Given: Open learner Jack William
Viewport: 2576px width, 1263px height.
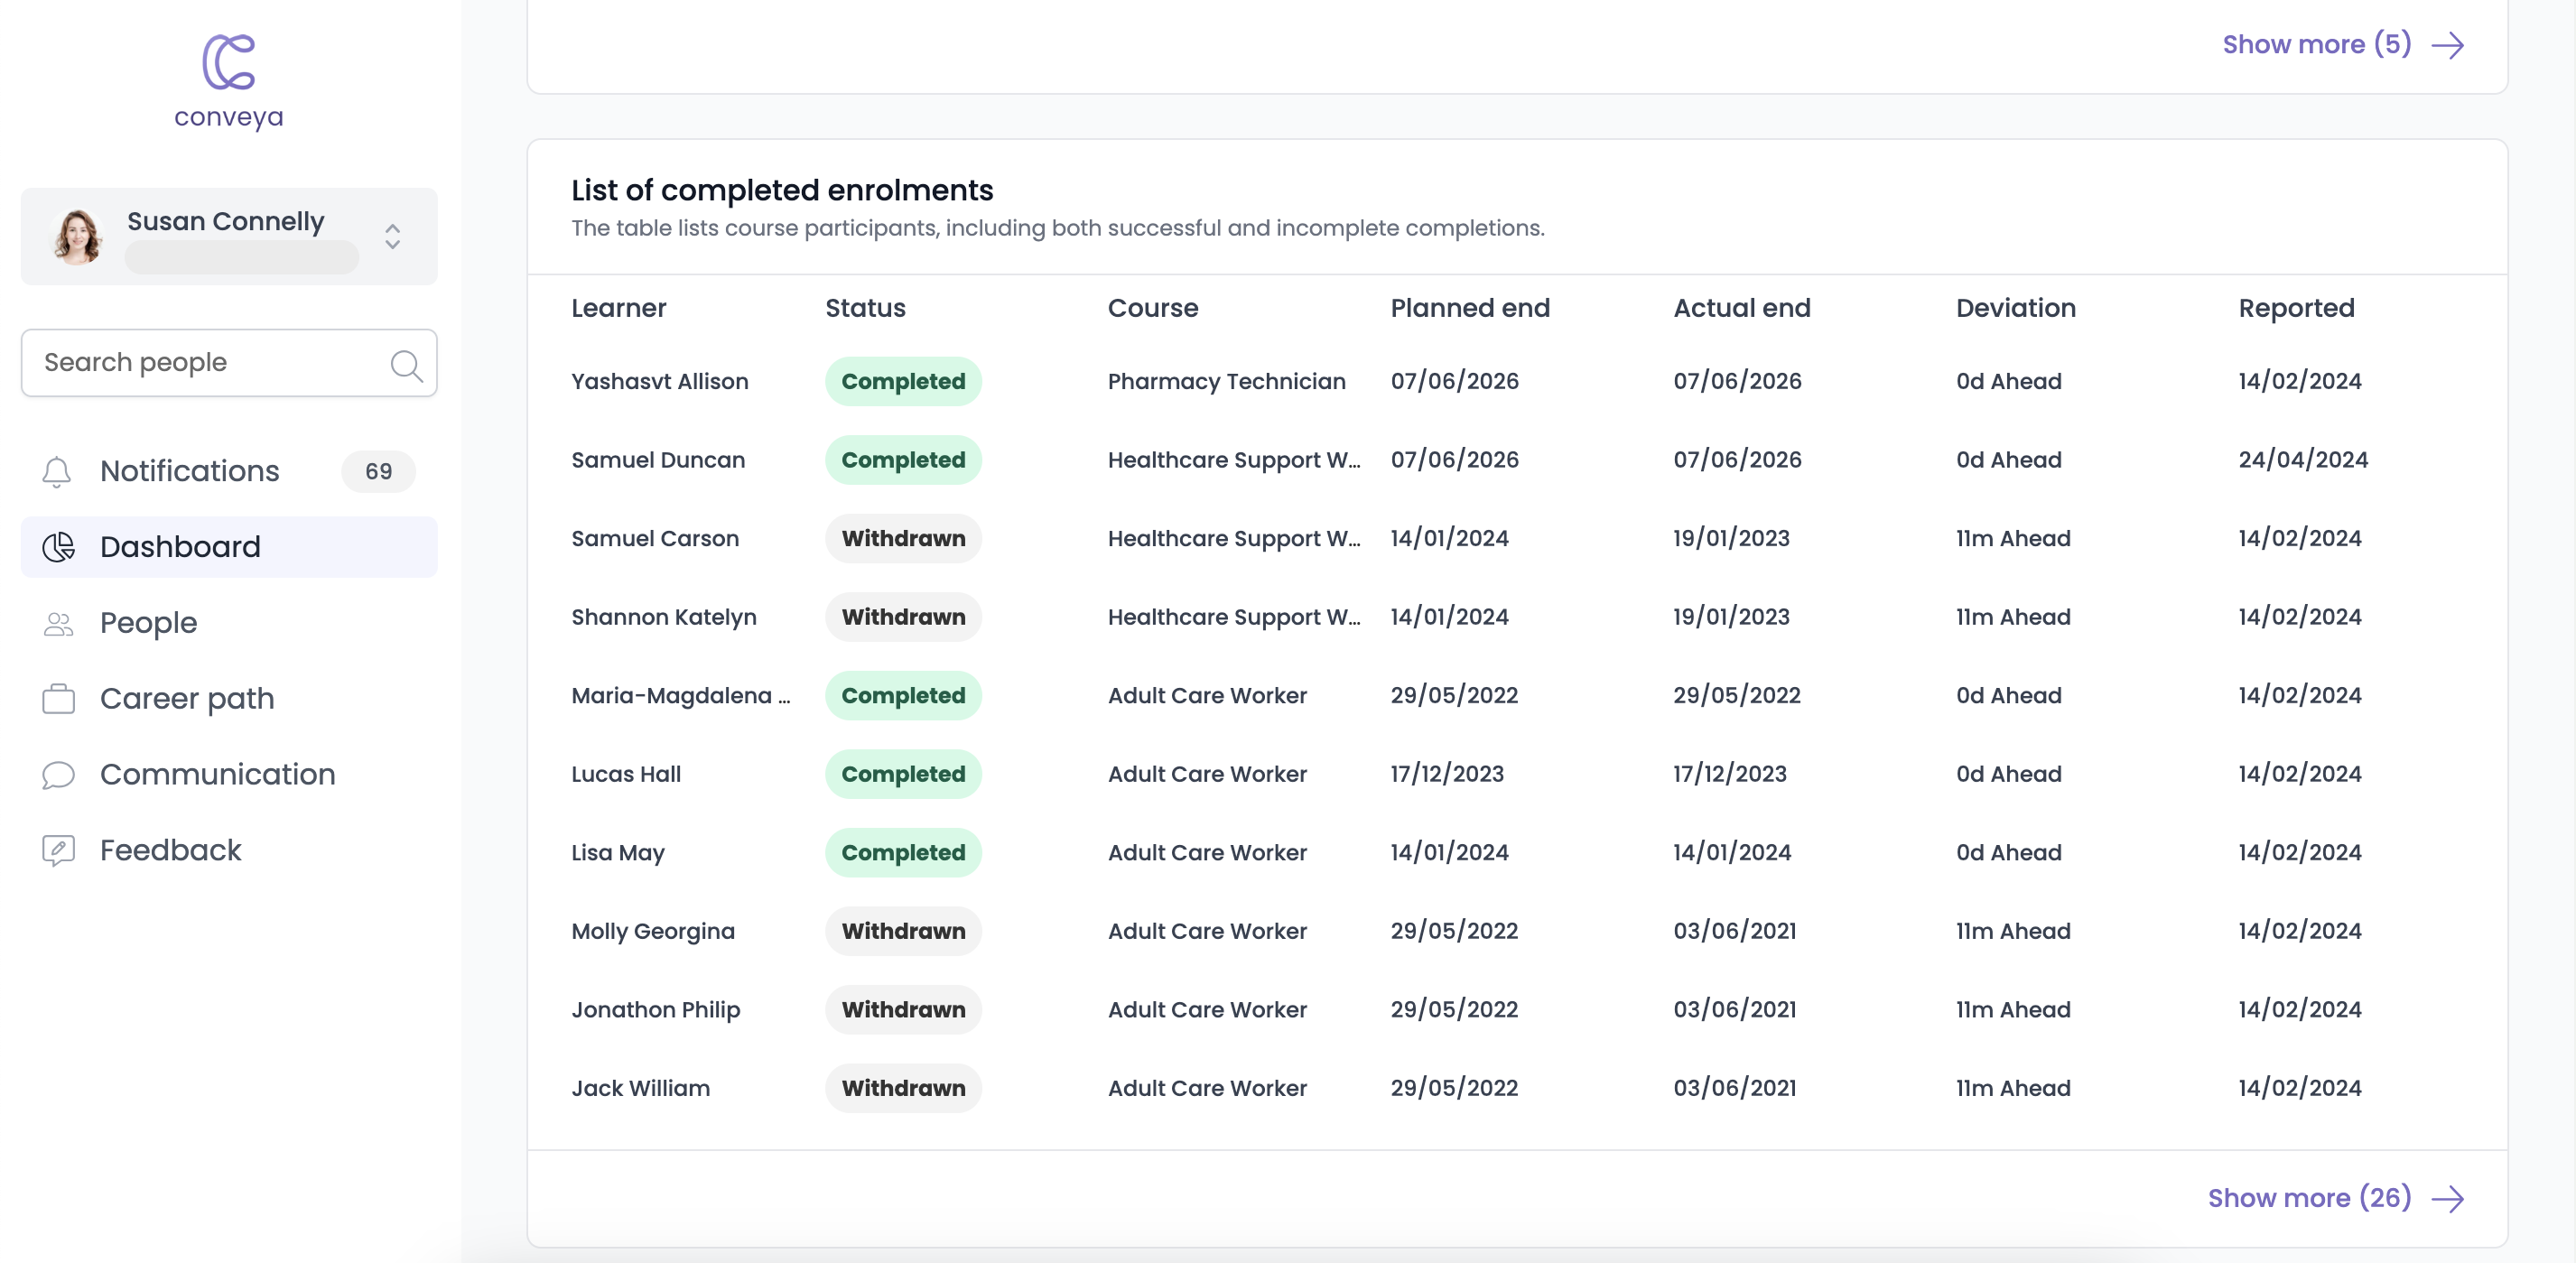Looking at the screenshot, I should tap(641, 1088).
